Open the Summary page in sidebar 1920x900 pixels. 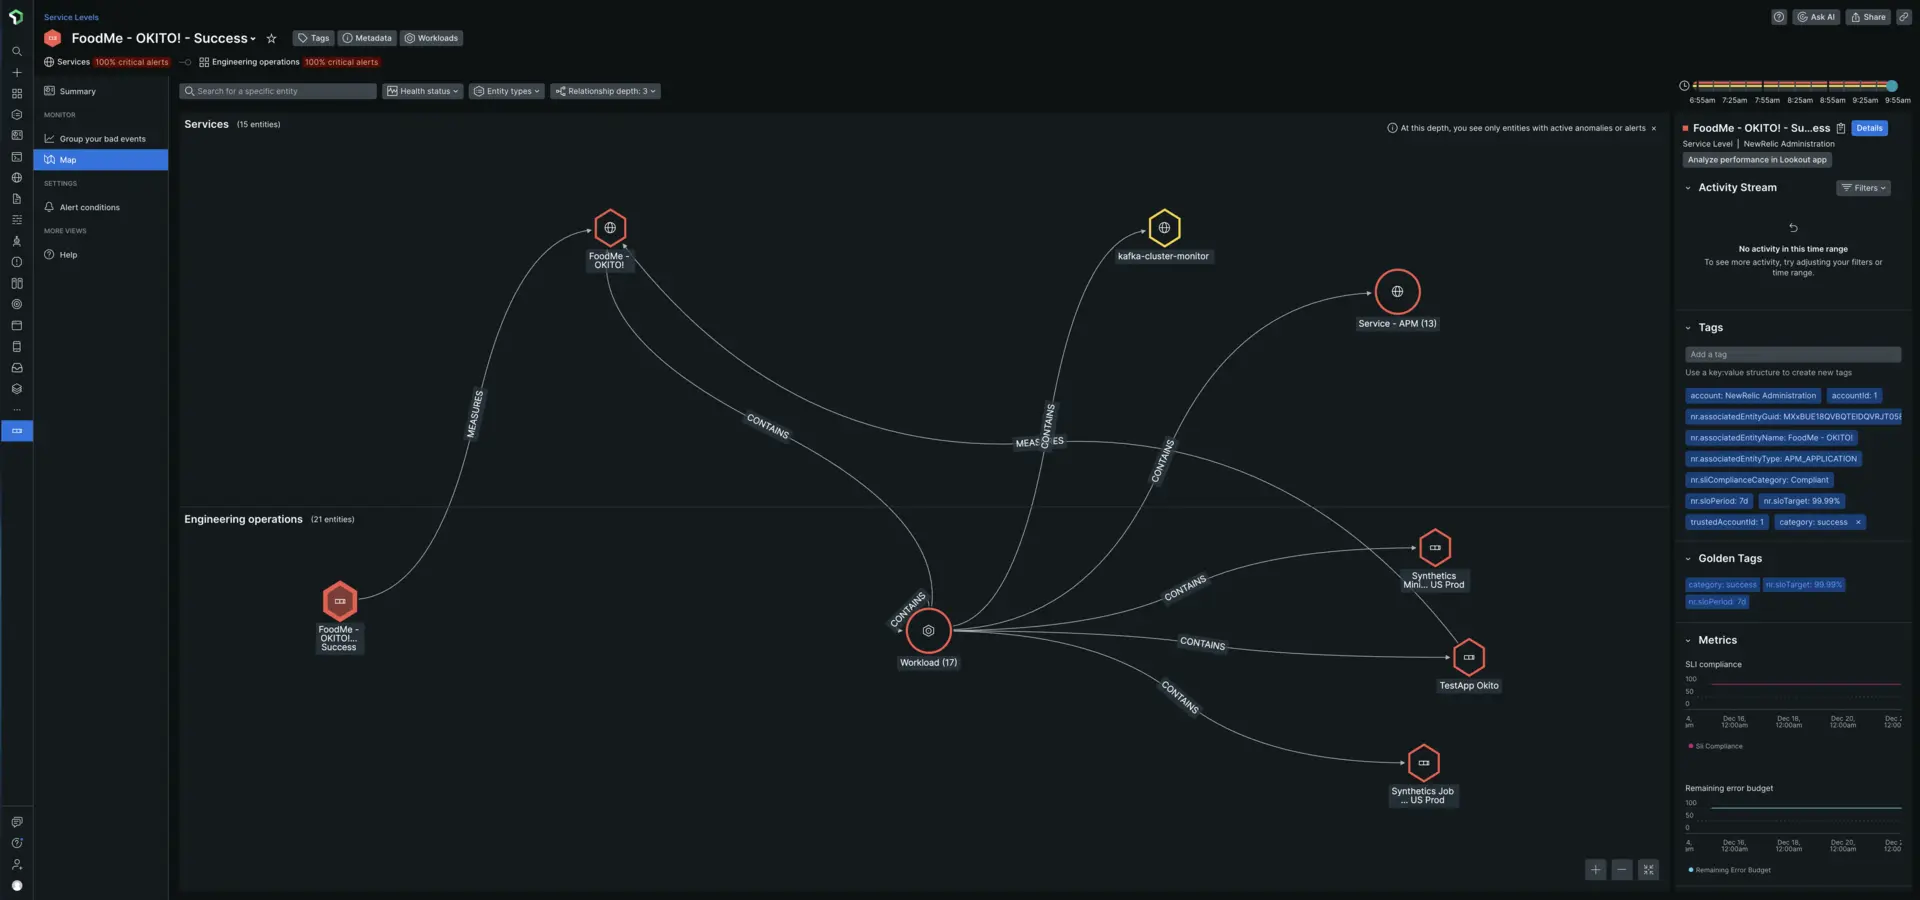pos(77,91)
